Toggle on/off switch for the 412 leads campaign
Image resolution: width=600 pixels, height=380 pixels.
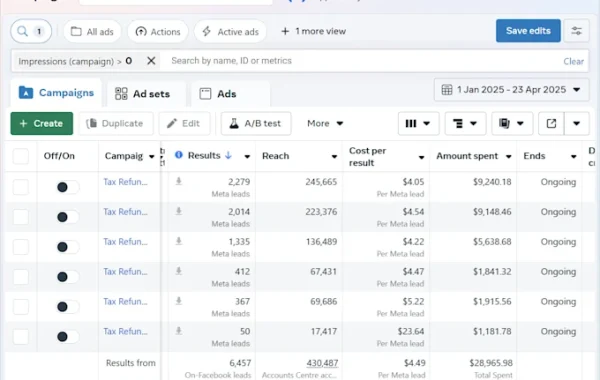68,277
